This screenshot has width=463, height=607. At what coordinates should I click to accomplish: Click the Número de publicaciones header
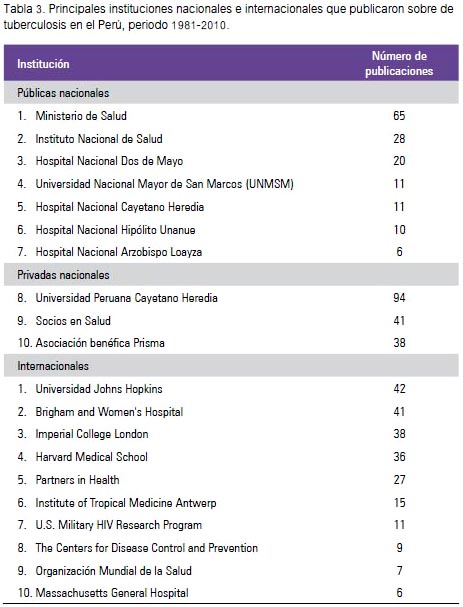click(x=399, y=63)
